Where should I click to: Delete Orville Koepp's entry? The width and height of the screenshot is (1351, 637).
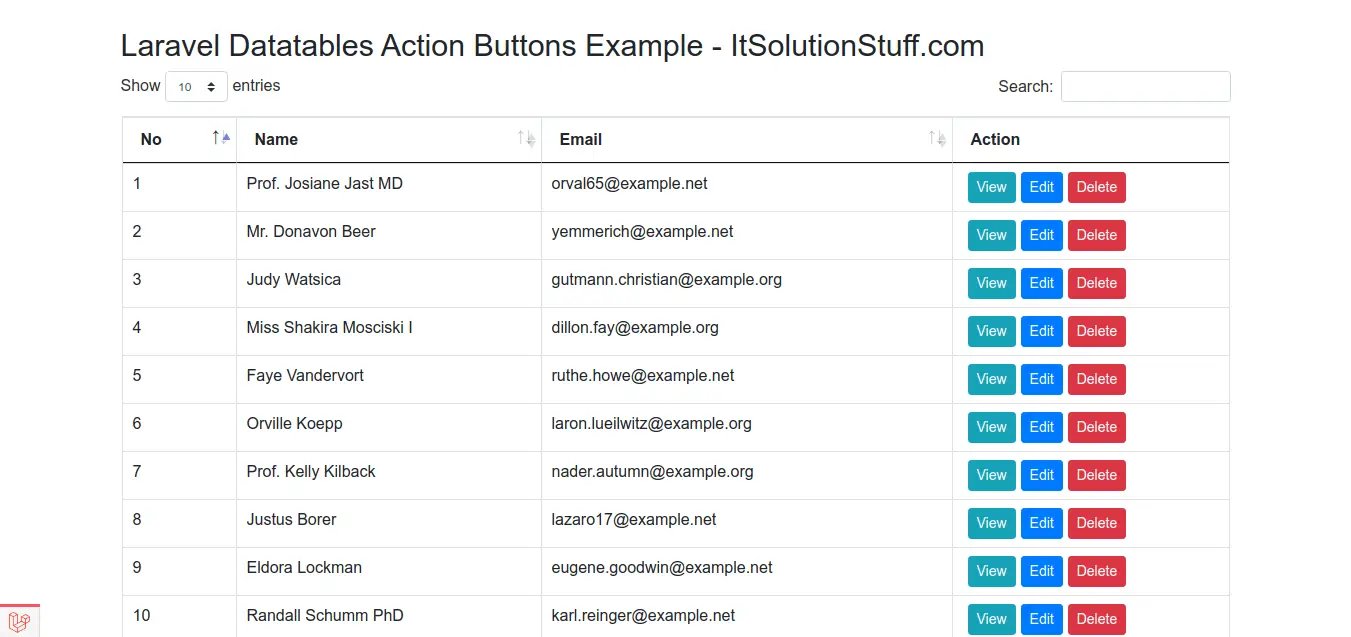(1096, 427)
